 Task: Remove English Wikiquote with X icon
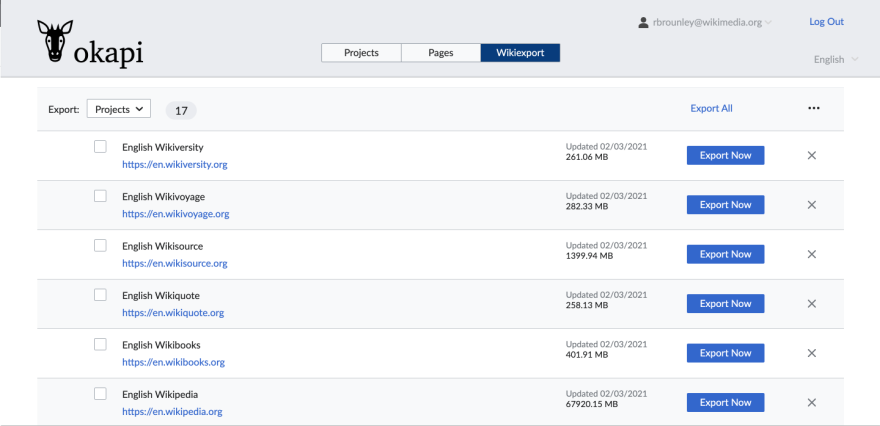click(x=811, y=303)
